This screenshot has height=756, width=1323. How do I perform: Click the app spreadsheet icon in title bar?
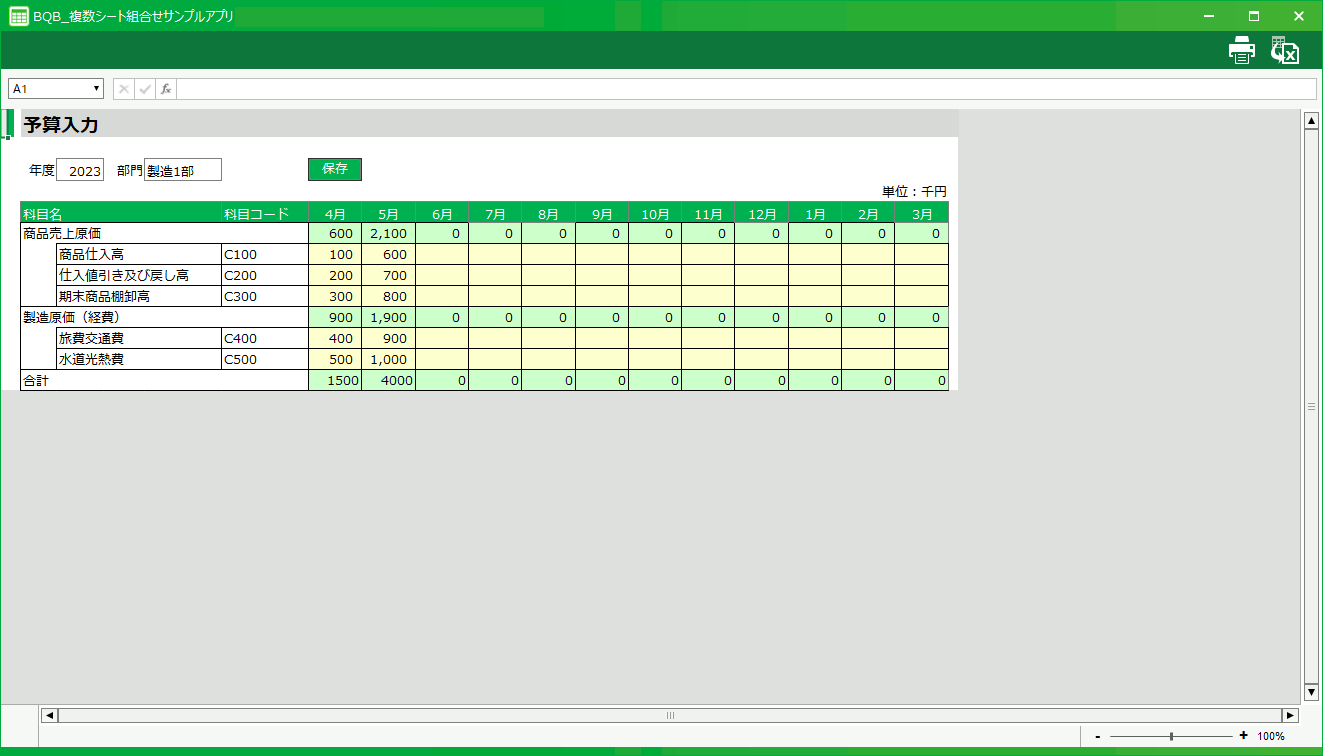coord(18,16)
